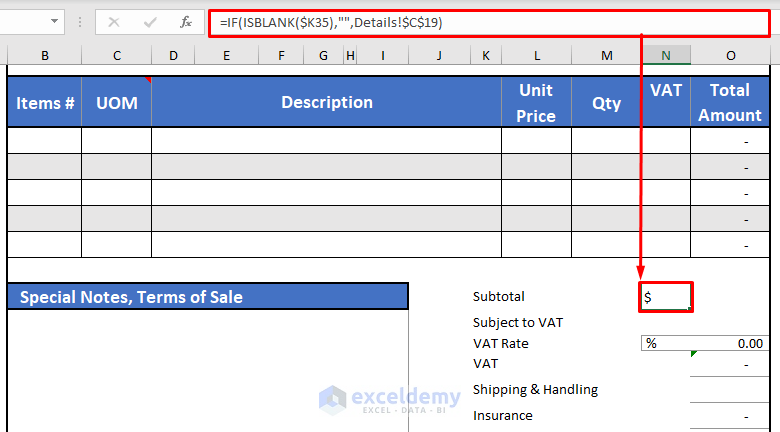The height and width of the screenshot is (432, 780).
Task: Select column O header
Action: coord(730,56)
